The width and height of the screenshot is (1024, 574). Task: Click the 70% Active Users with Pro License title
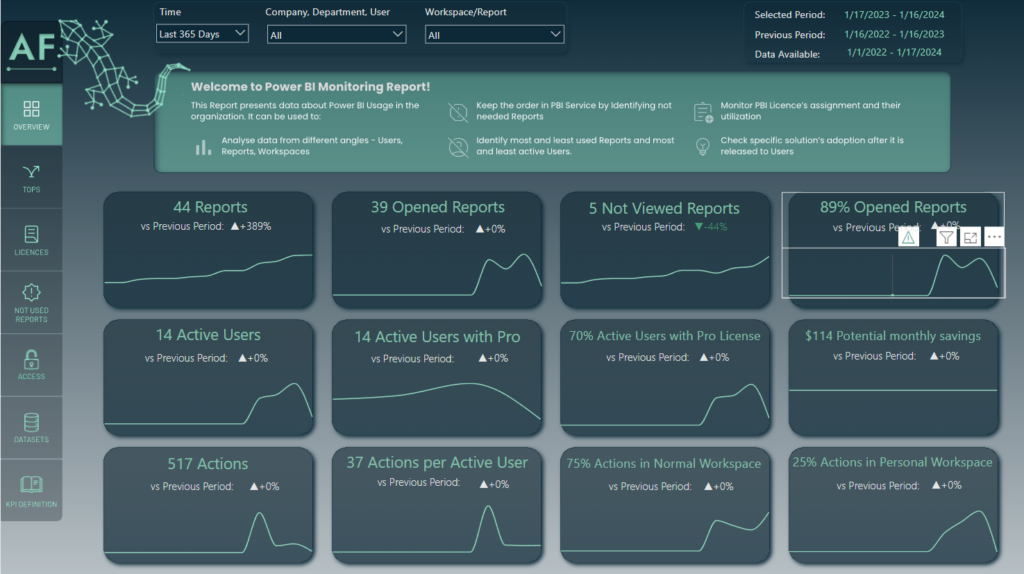tap(665, 336)
